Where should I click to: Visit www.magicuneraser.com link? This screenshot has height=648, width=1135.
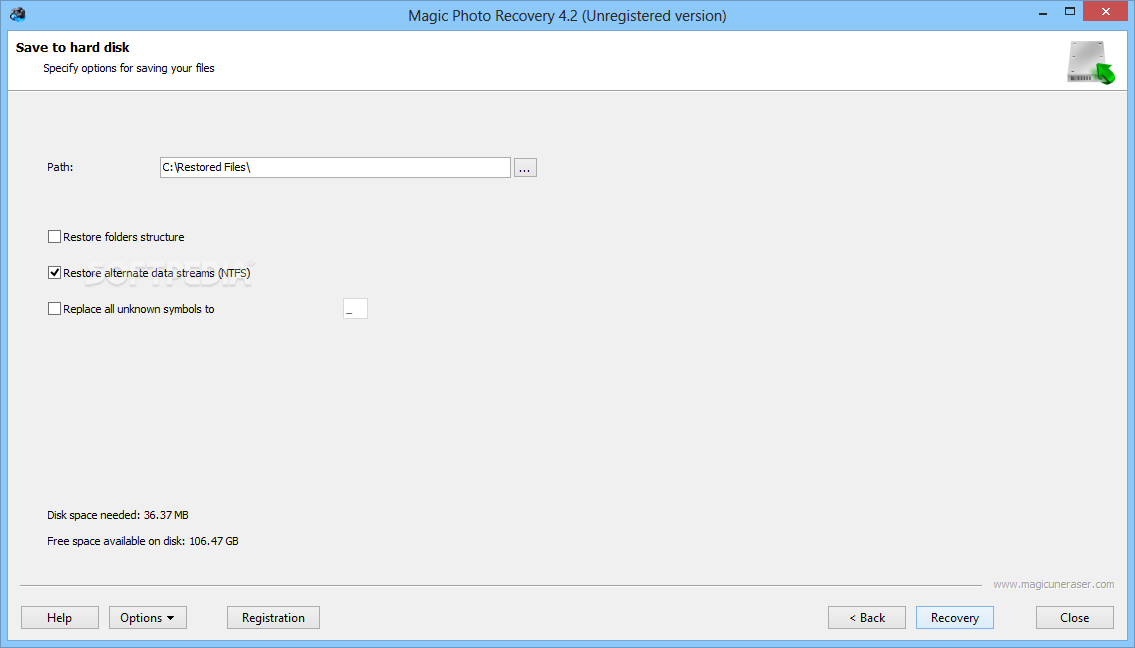(x=1053, y=584)
